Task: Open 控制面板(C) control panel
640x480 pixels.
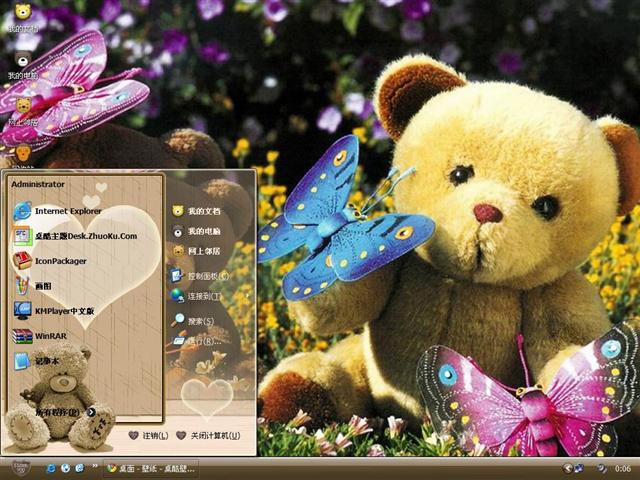Action: (x=200, y=276)
